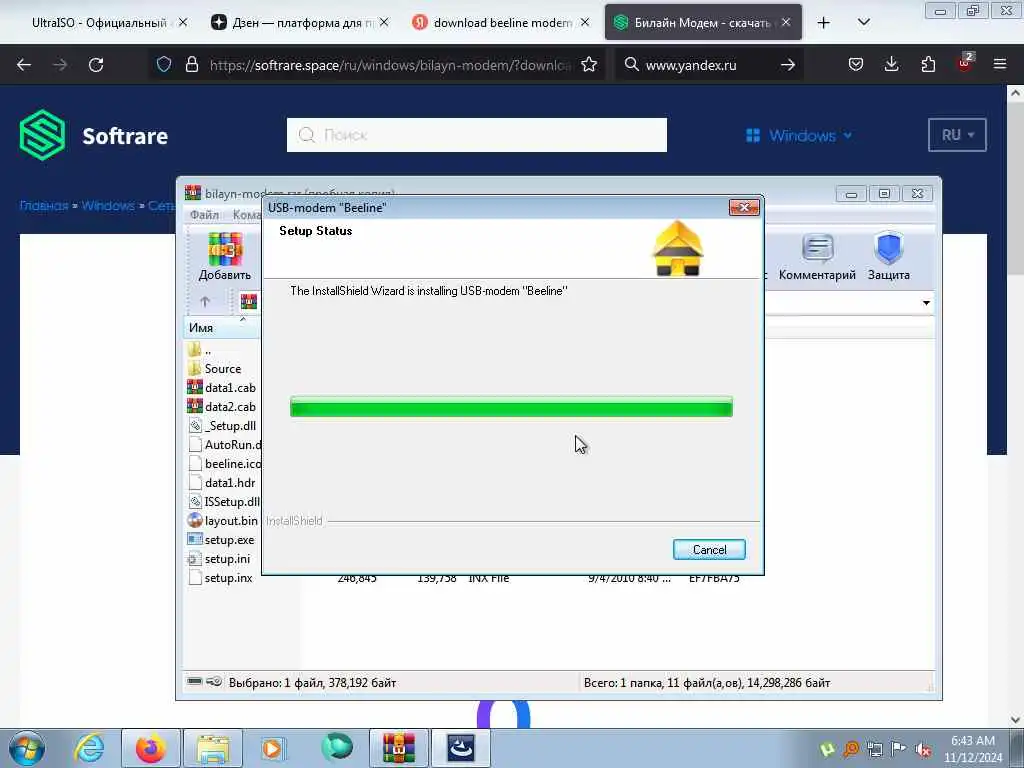Viewport: 1024px width, 768px height.
Task: Switch to the InstallShield taskbar item
Action: [460, 748]
